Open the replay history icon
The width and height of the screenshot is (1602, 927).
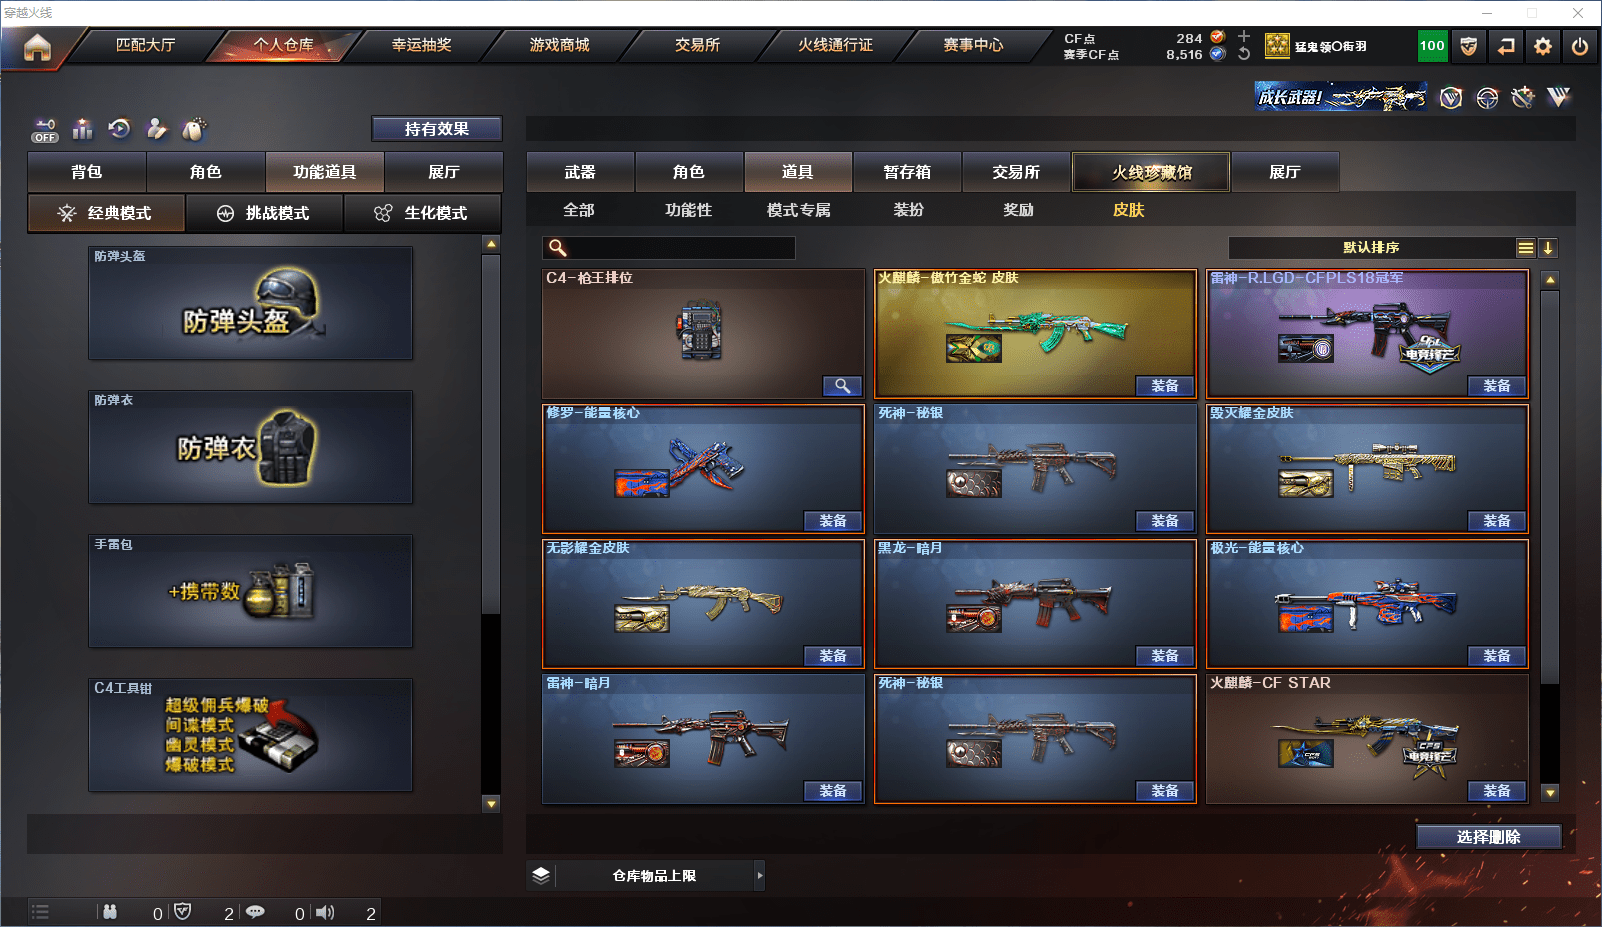tap(119, 129)
